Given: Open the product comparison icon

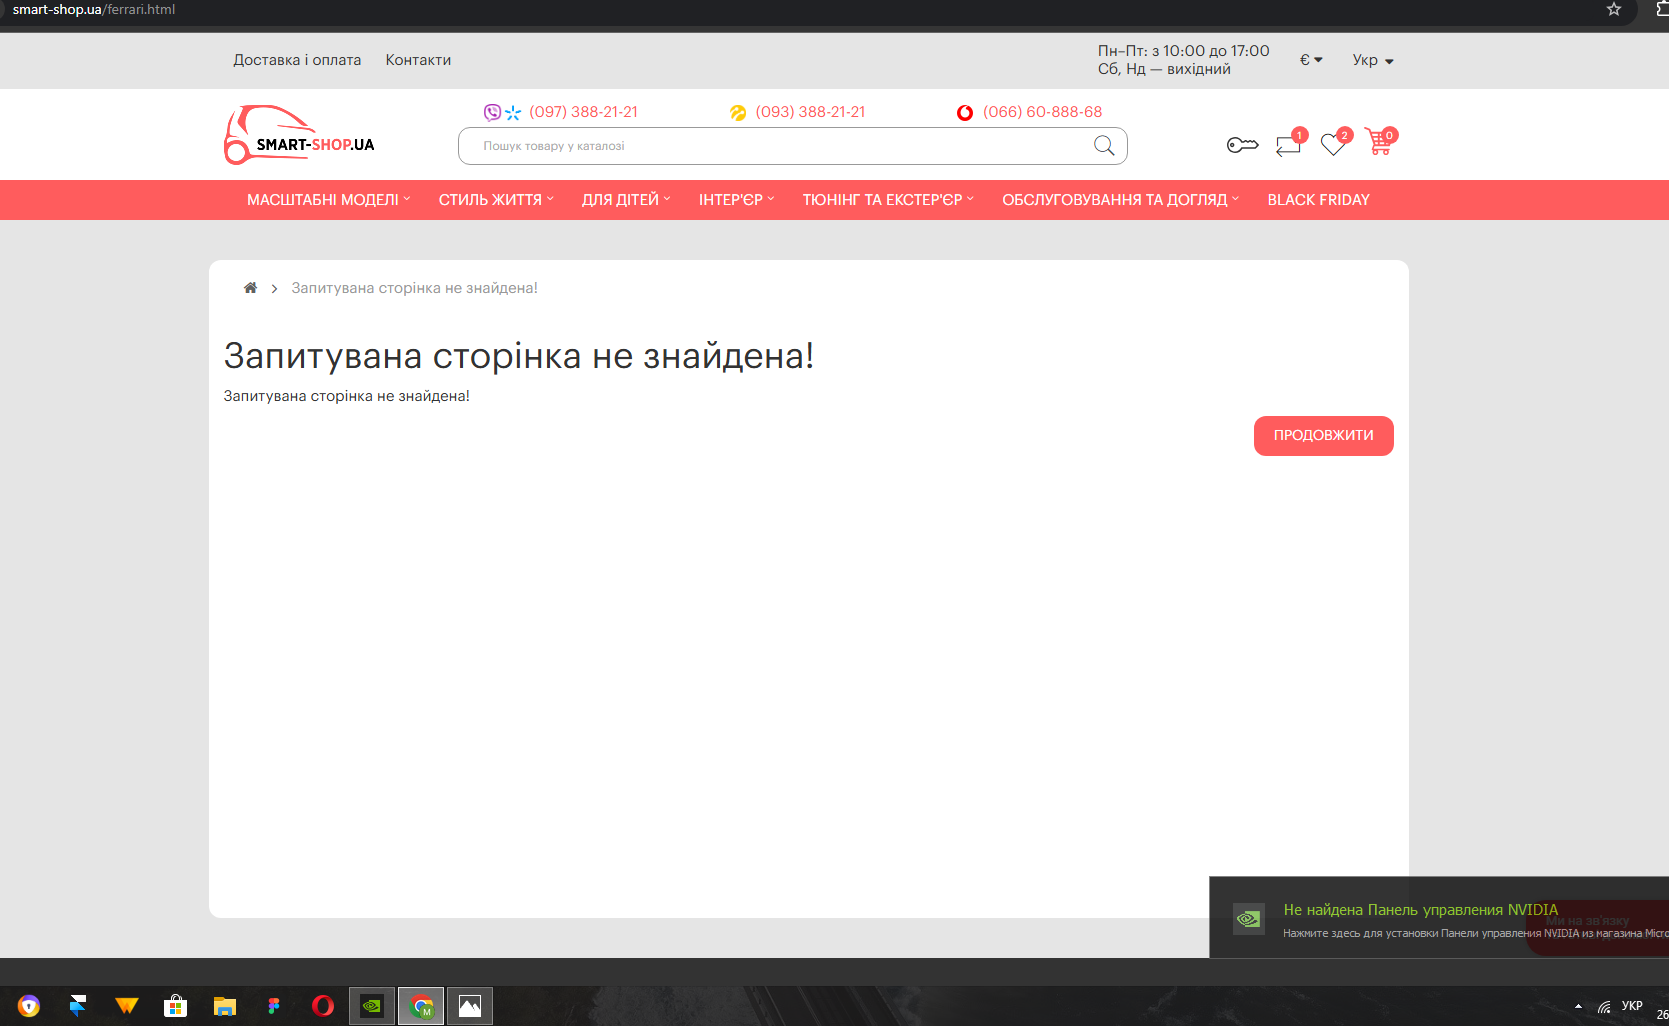Looking at the screenshot, I should (1288, 145).
